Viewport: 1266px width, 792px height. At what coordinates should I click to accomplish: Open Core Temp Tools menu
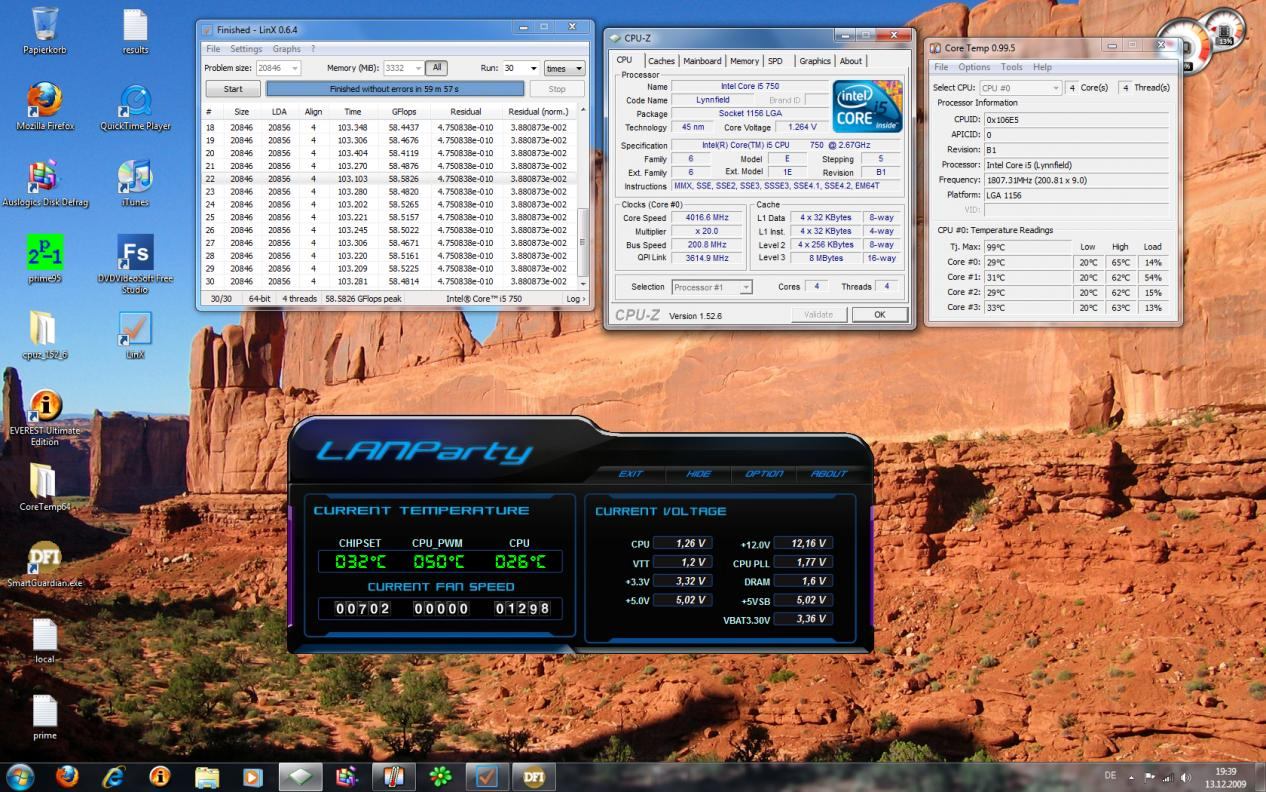(x=1012, y=67)
